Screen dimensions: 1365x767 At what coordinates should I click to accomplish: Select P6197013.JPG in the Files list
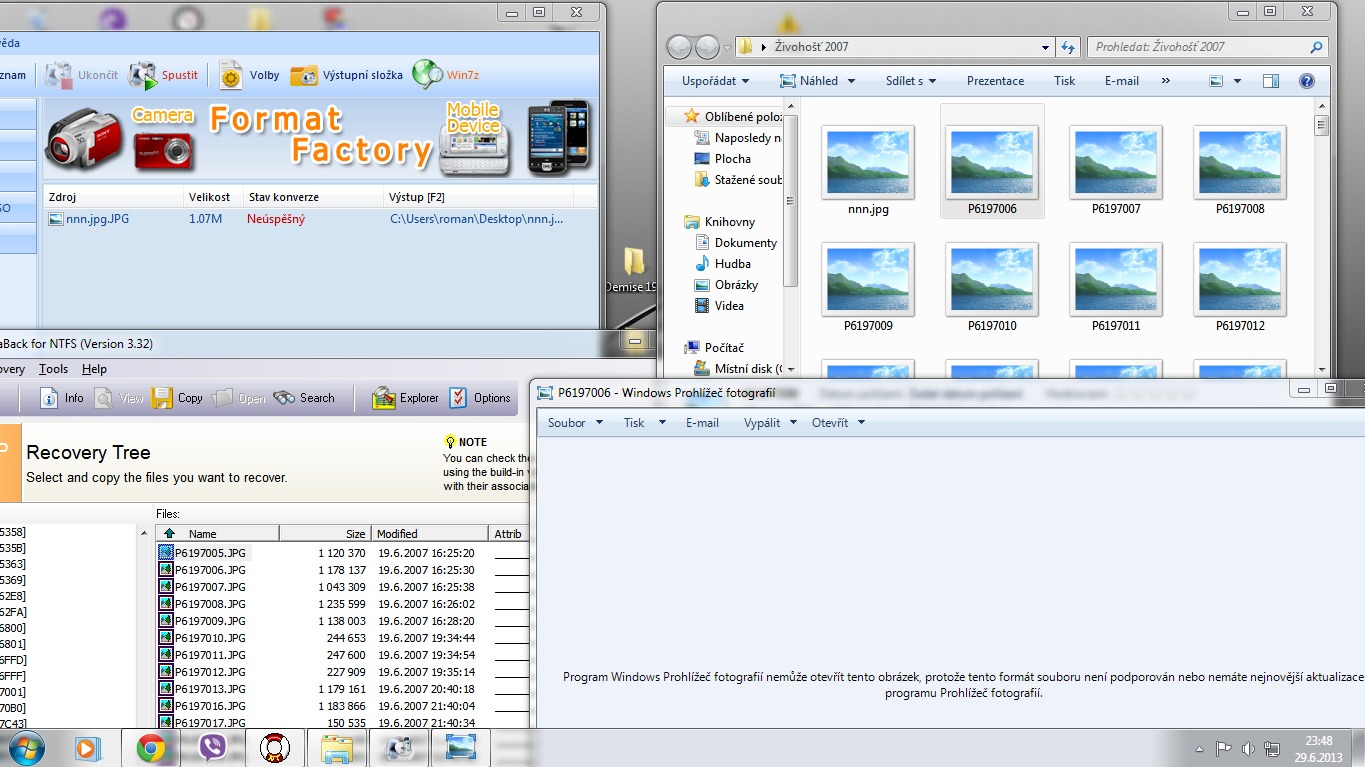[x=210, y=689]
